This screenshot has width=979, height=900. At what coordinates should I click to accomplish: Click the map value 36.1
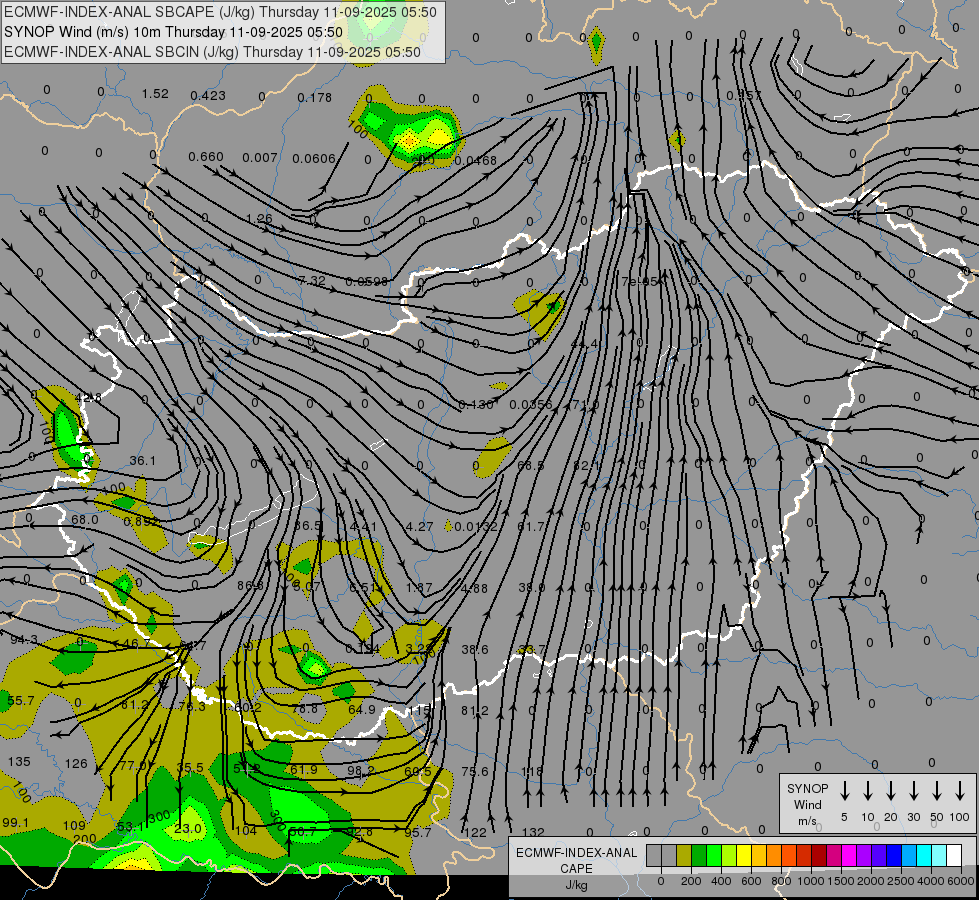142,460
